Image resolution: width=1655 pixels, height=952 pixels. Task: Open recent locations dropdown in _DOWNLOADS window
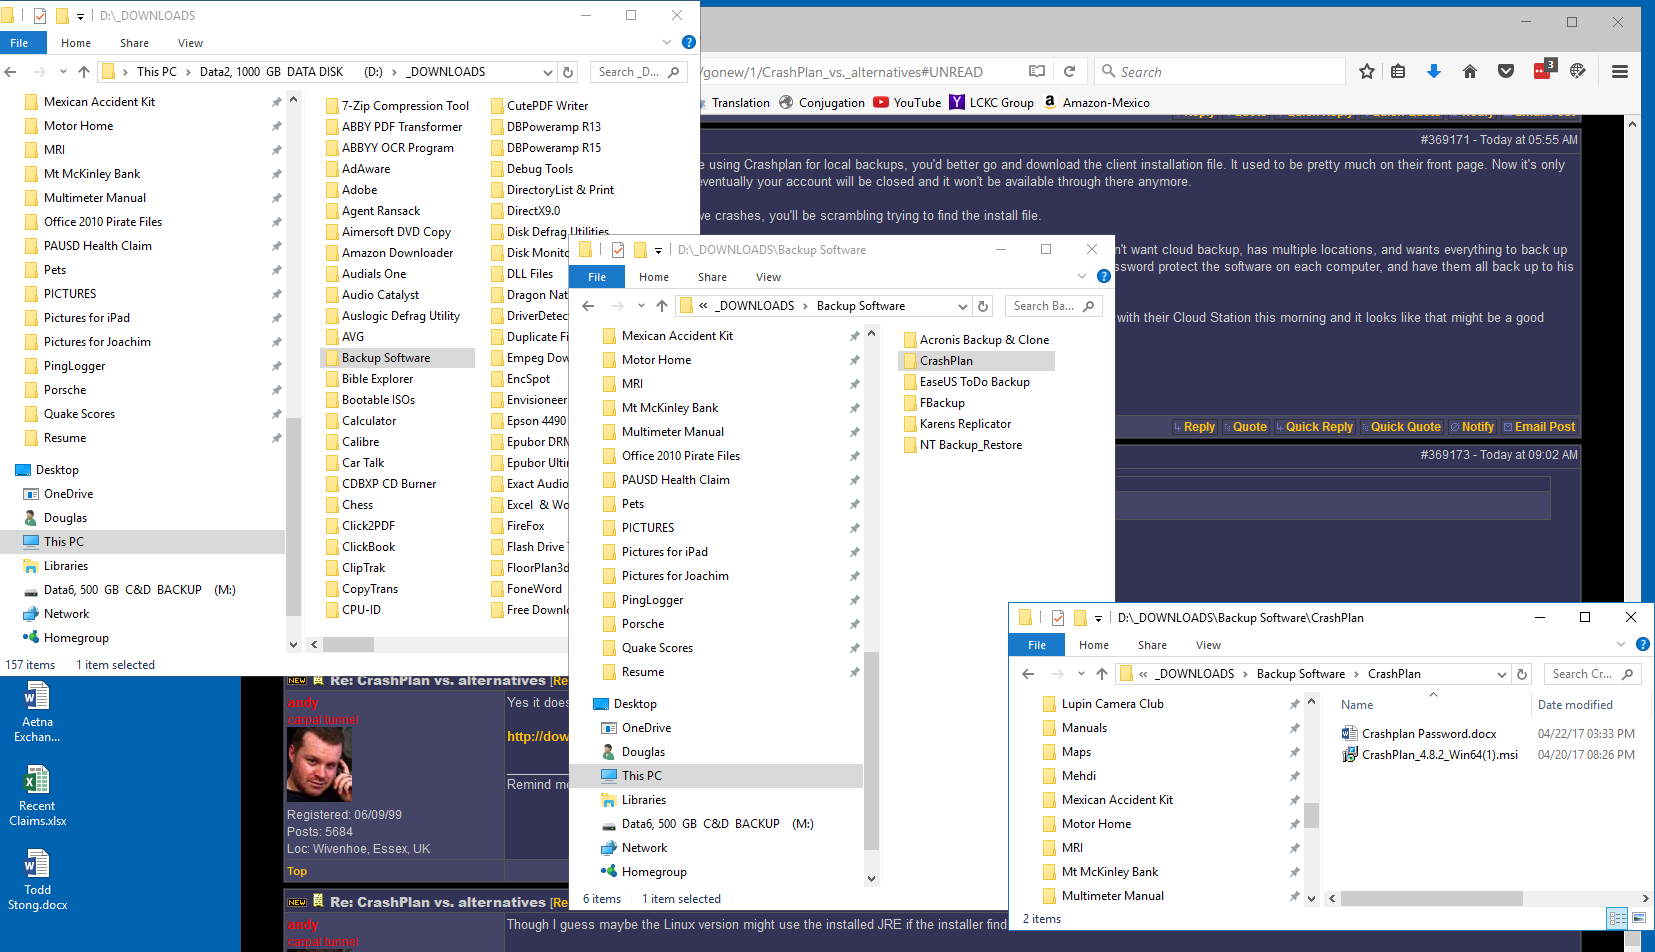pos(63,72)
